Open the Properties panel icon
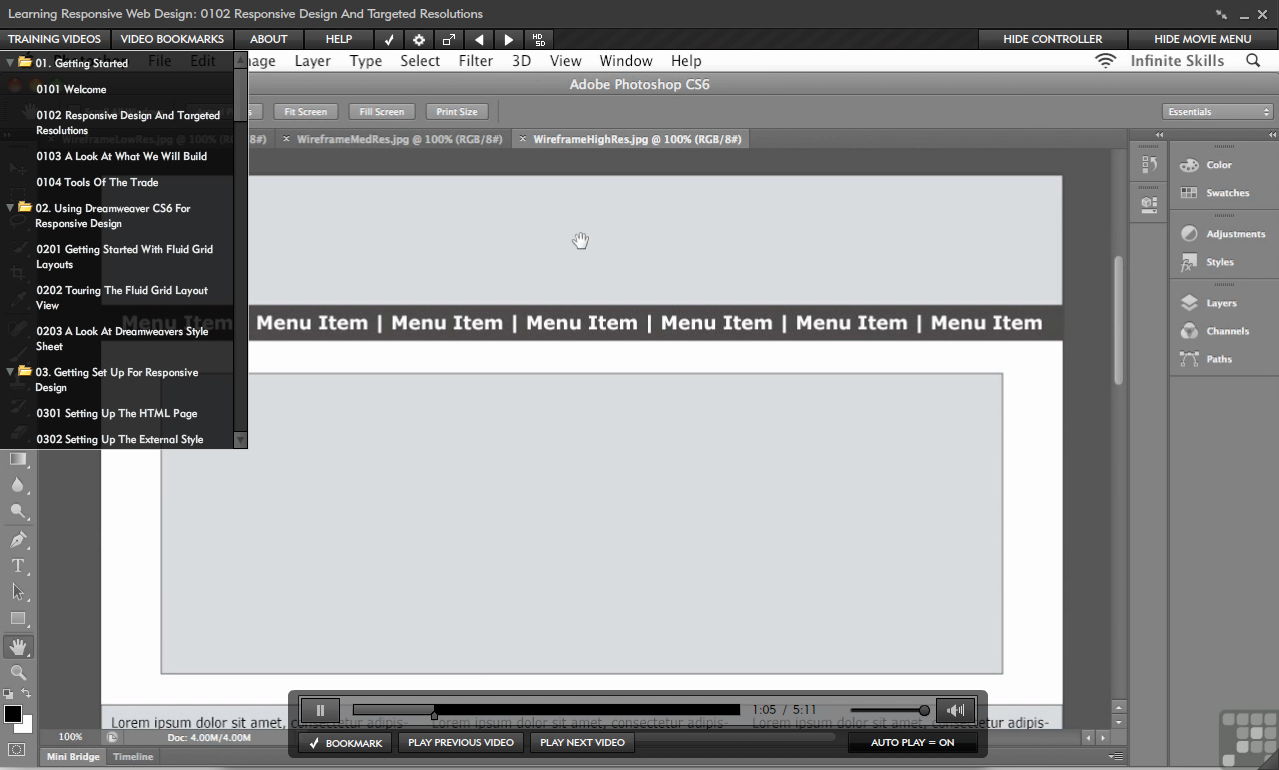1279x770 pixels. click(1148, 204)
